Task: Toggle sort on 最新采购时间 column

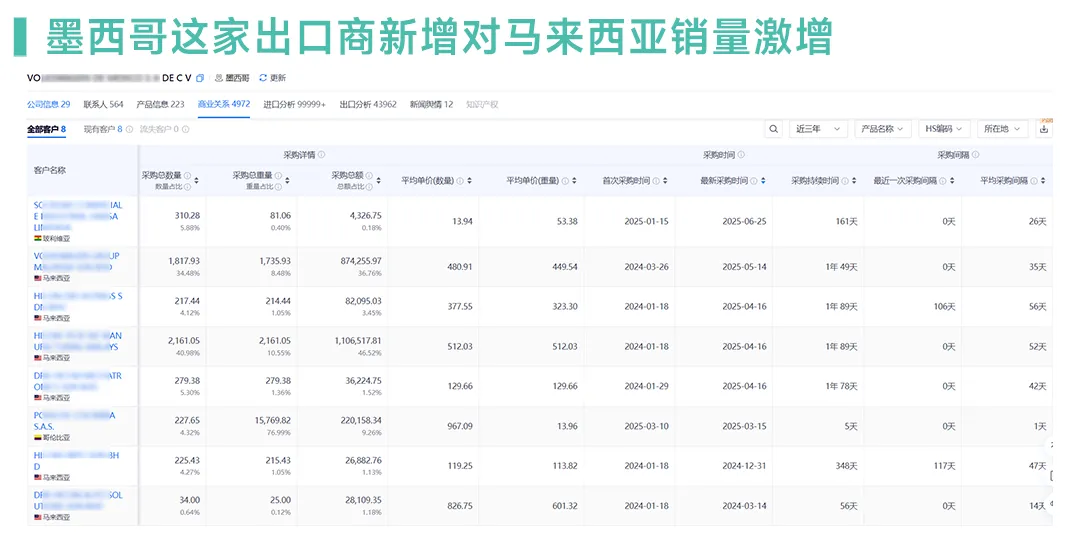Action: click(763, 181)
